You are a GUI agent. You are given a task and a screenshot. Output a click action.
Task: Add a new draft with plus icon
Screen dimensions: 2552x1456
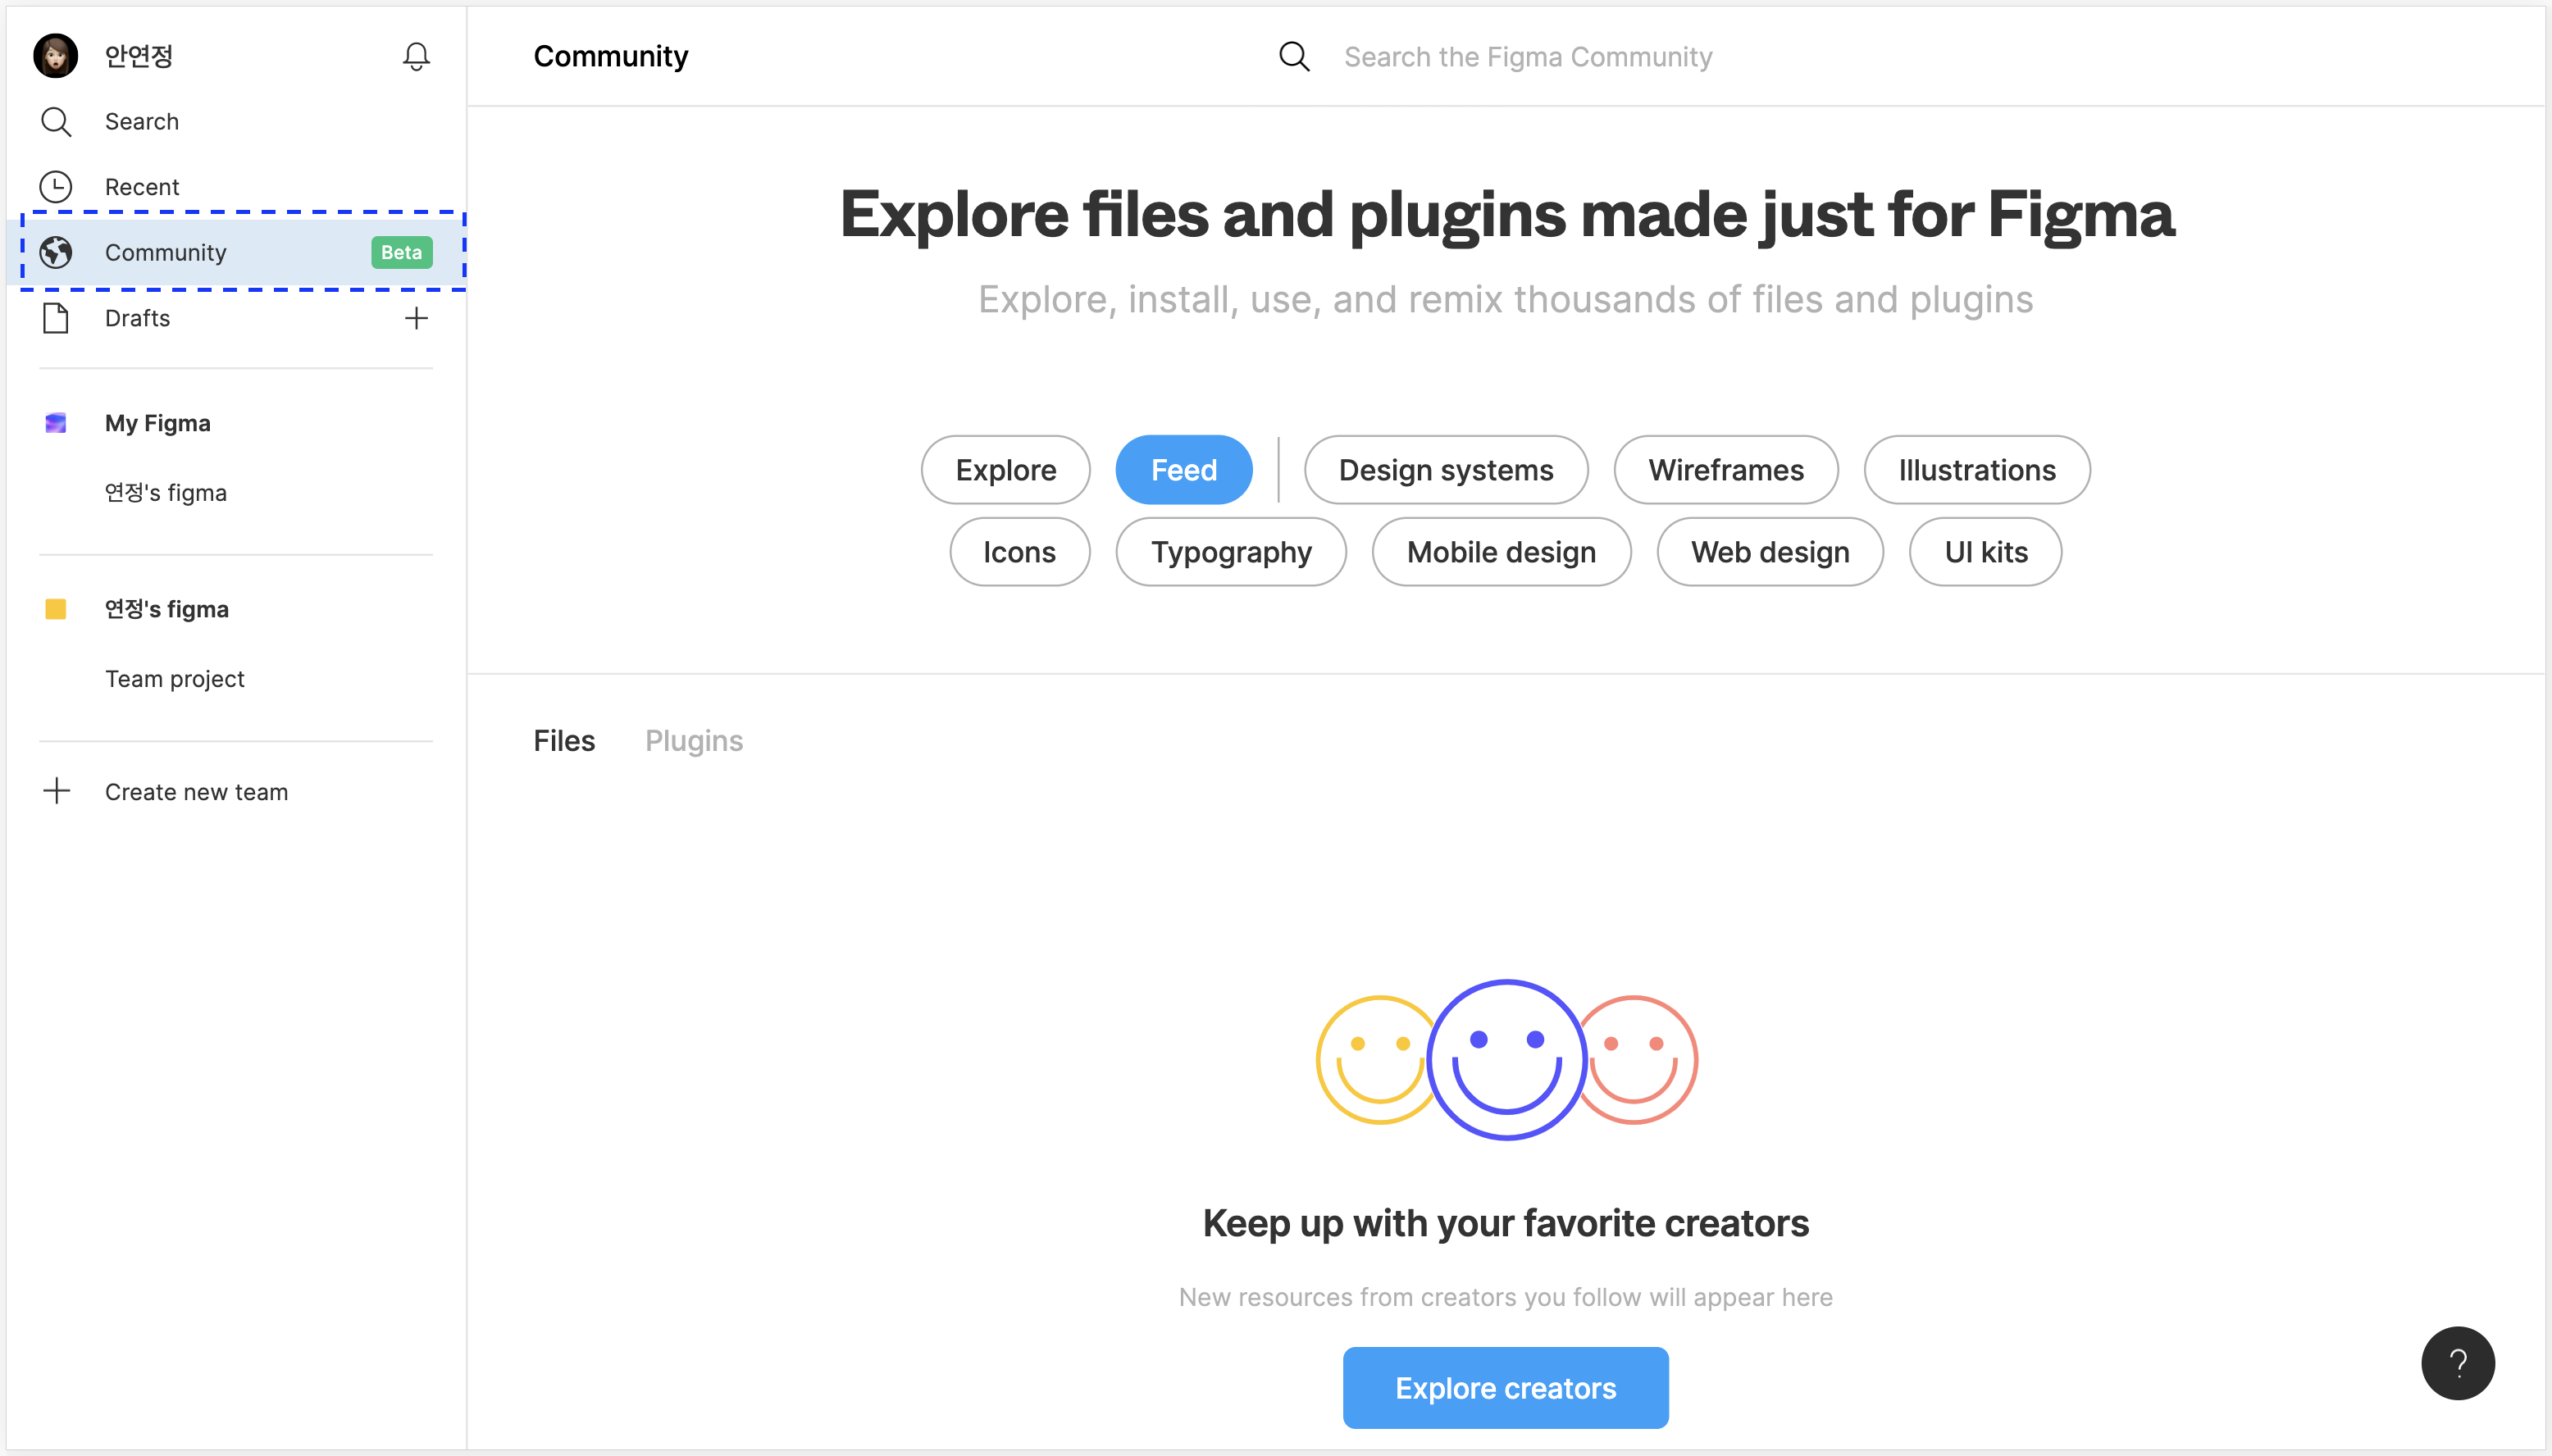(416, 318)
